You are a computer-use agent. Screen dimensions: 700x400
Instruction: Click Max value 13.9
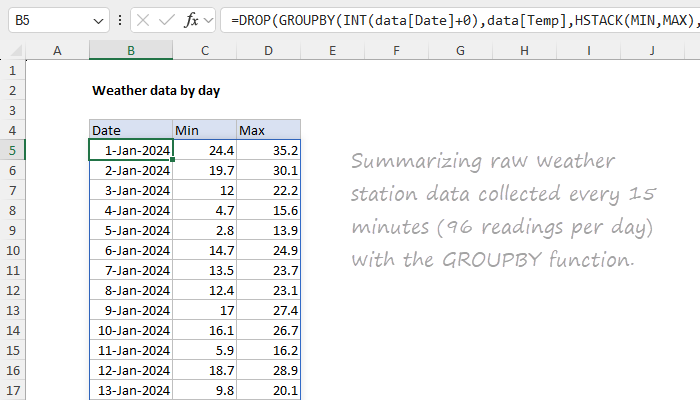pyautogui.click(x=268, y=230)
